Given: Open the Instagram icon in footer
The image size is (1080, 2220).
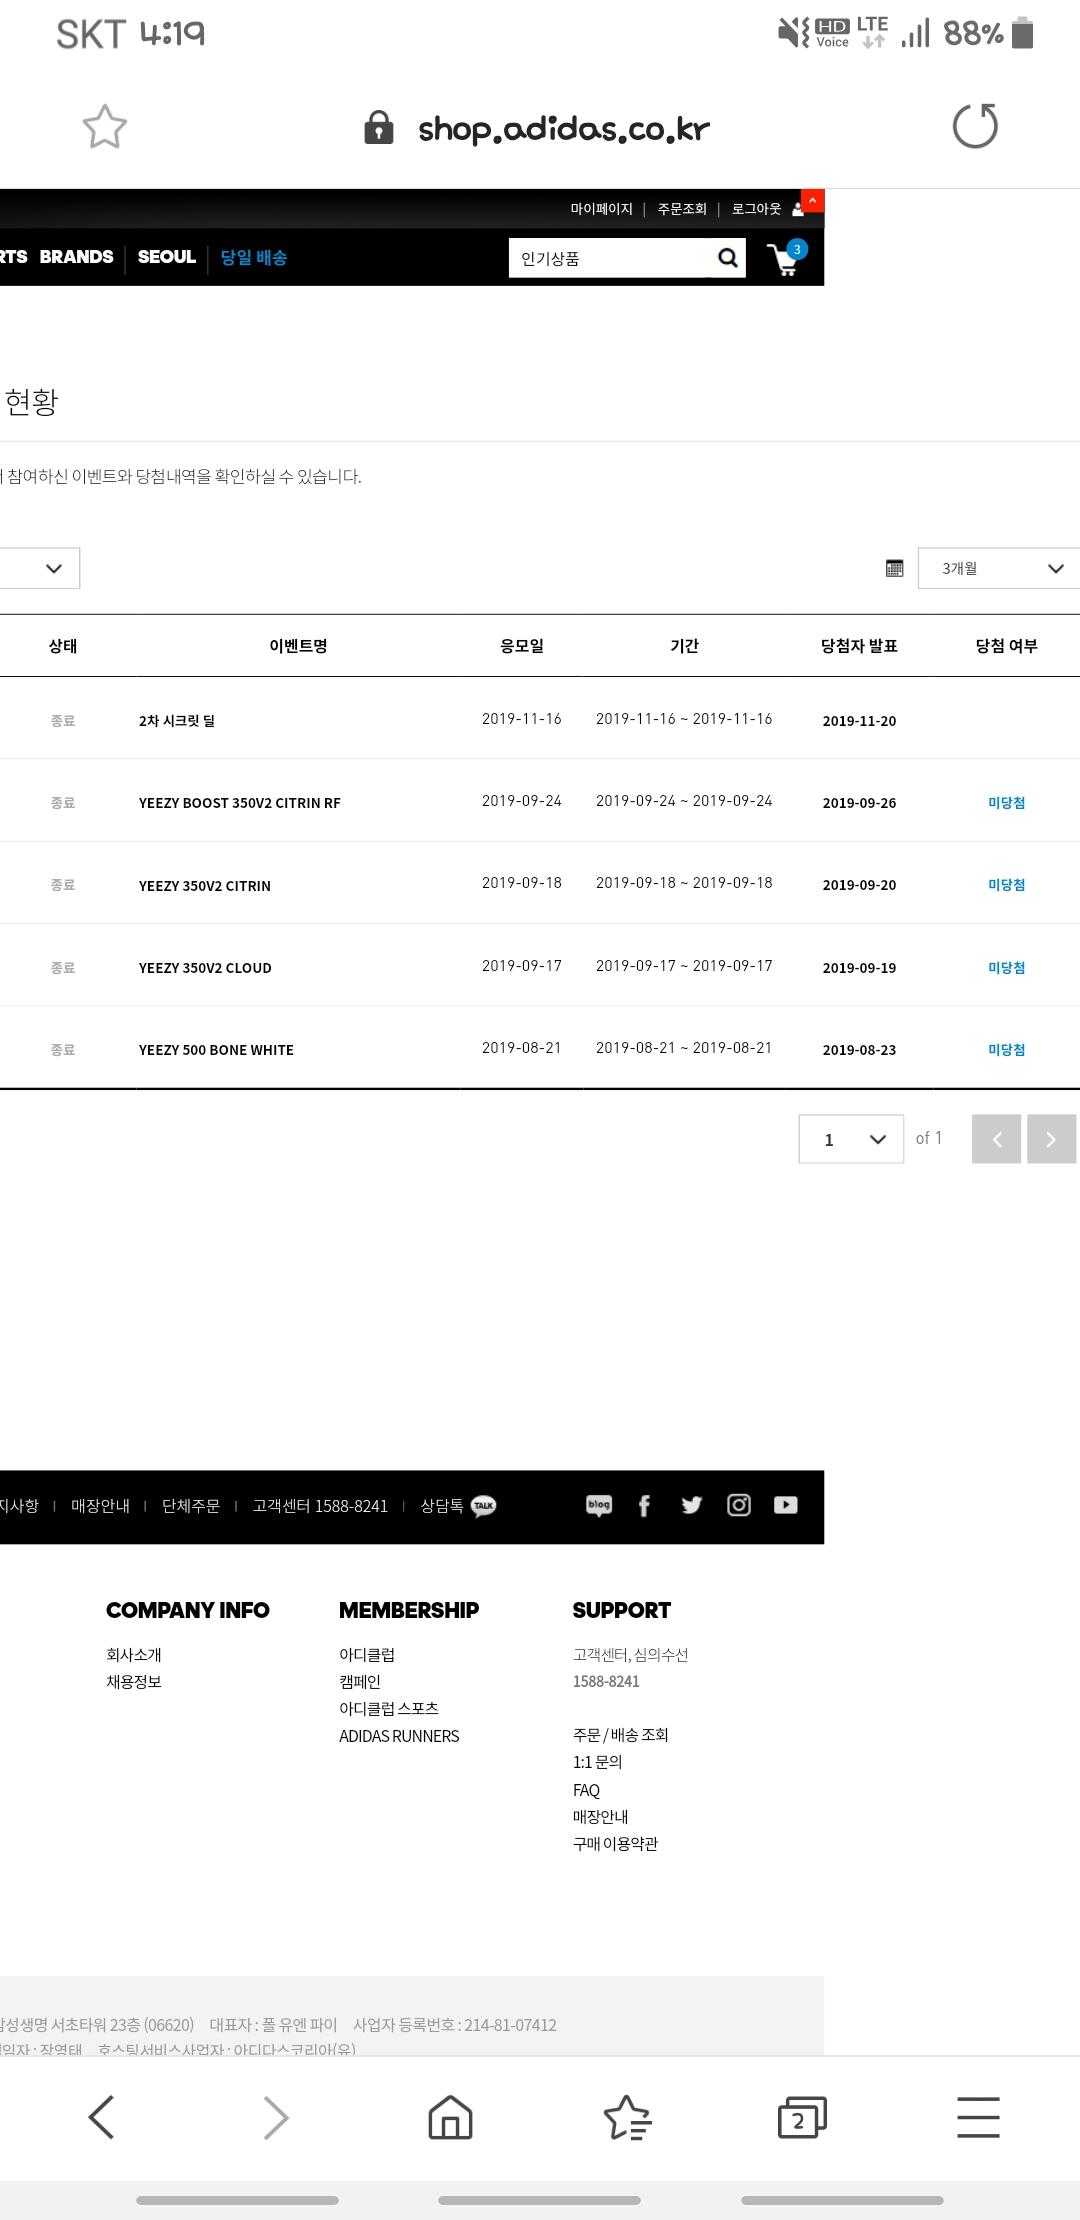Looking at the screenshot, I should [739, 1505].
